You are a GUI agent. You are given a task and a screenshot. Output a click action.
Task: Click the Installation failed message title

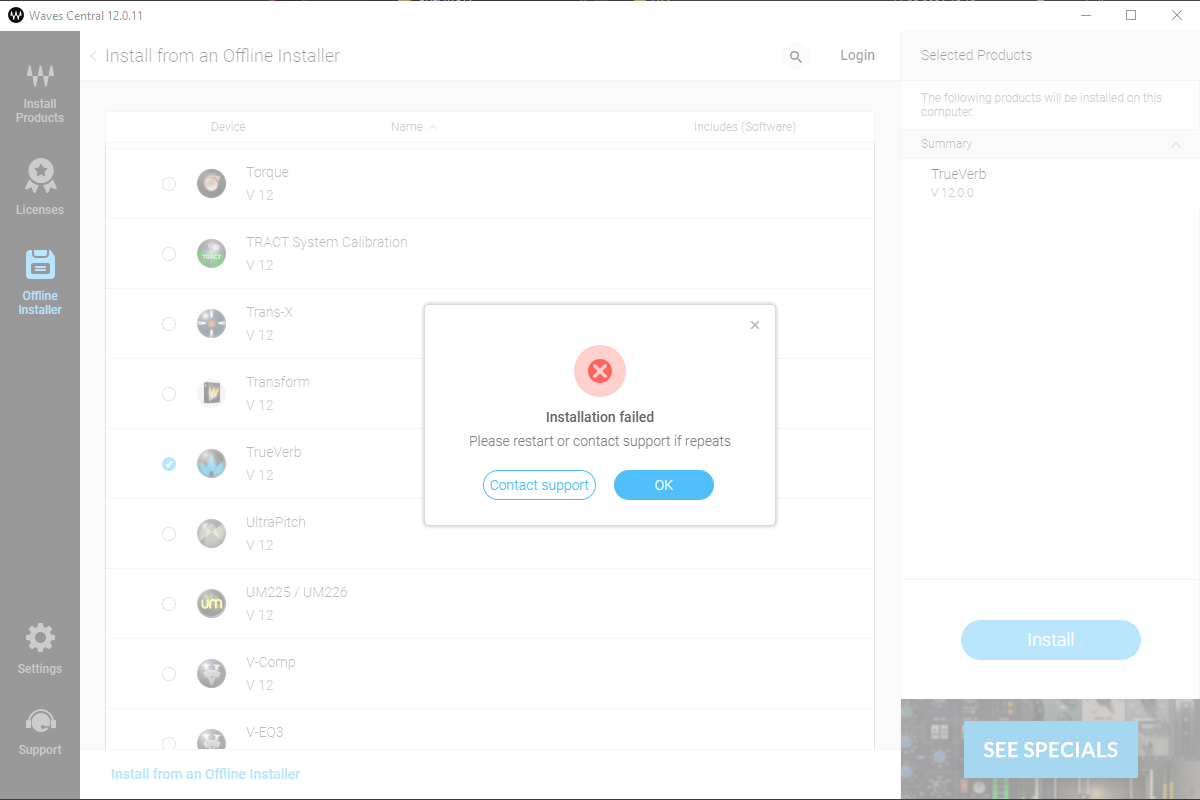pyautogui.click(x=600, y=417)
